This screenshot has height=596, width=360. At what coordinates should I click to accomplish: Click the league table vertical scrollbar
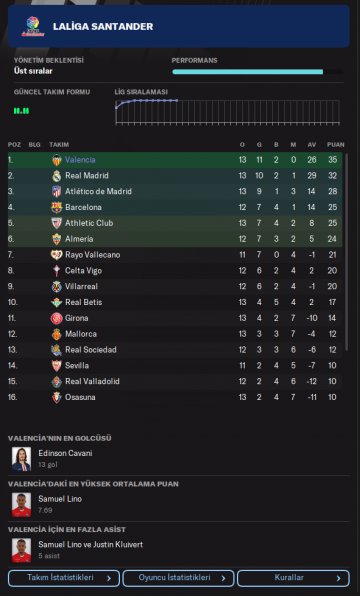tap(346, 252)
